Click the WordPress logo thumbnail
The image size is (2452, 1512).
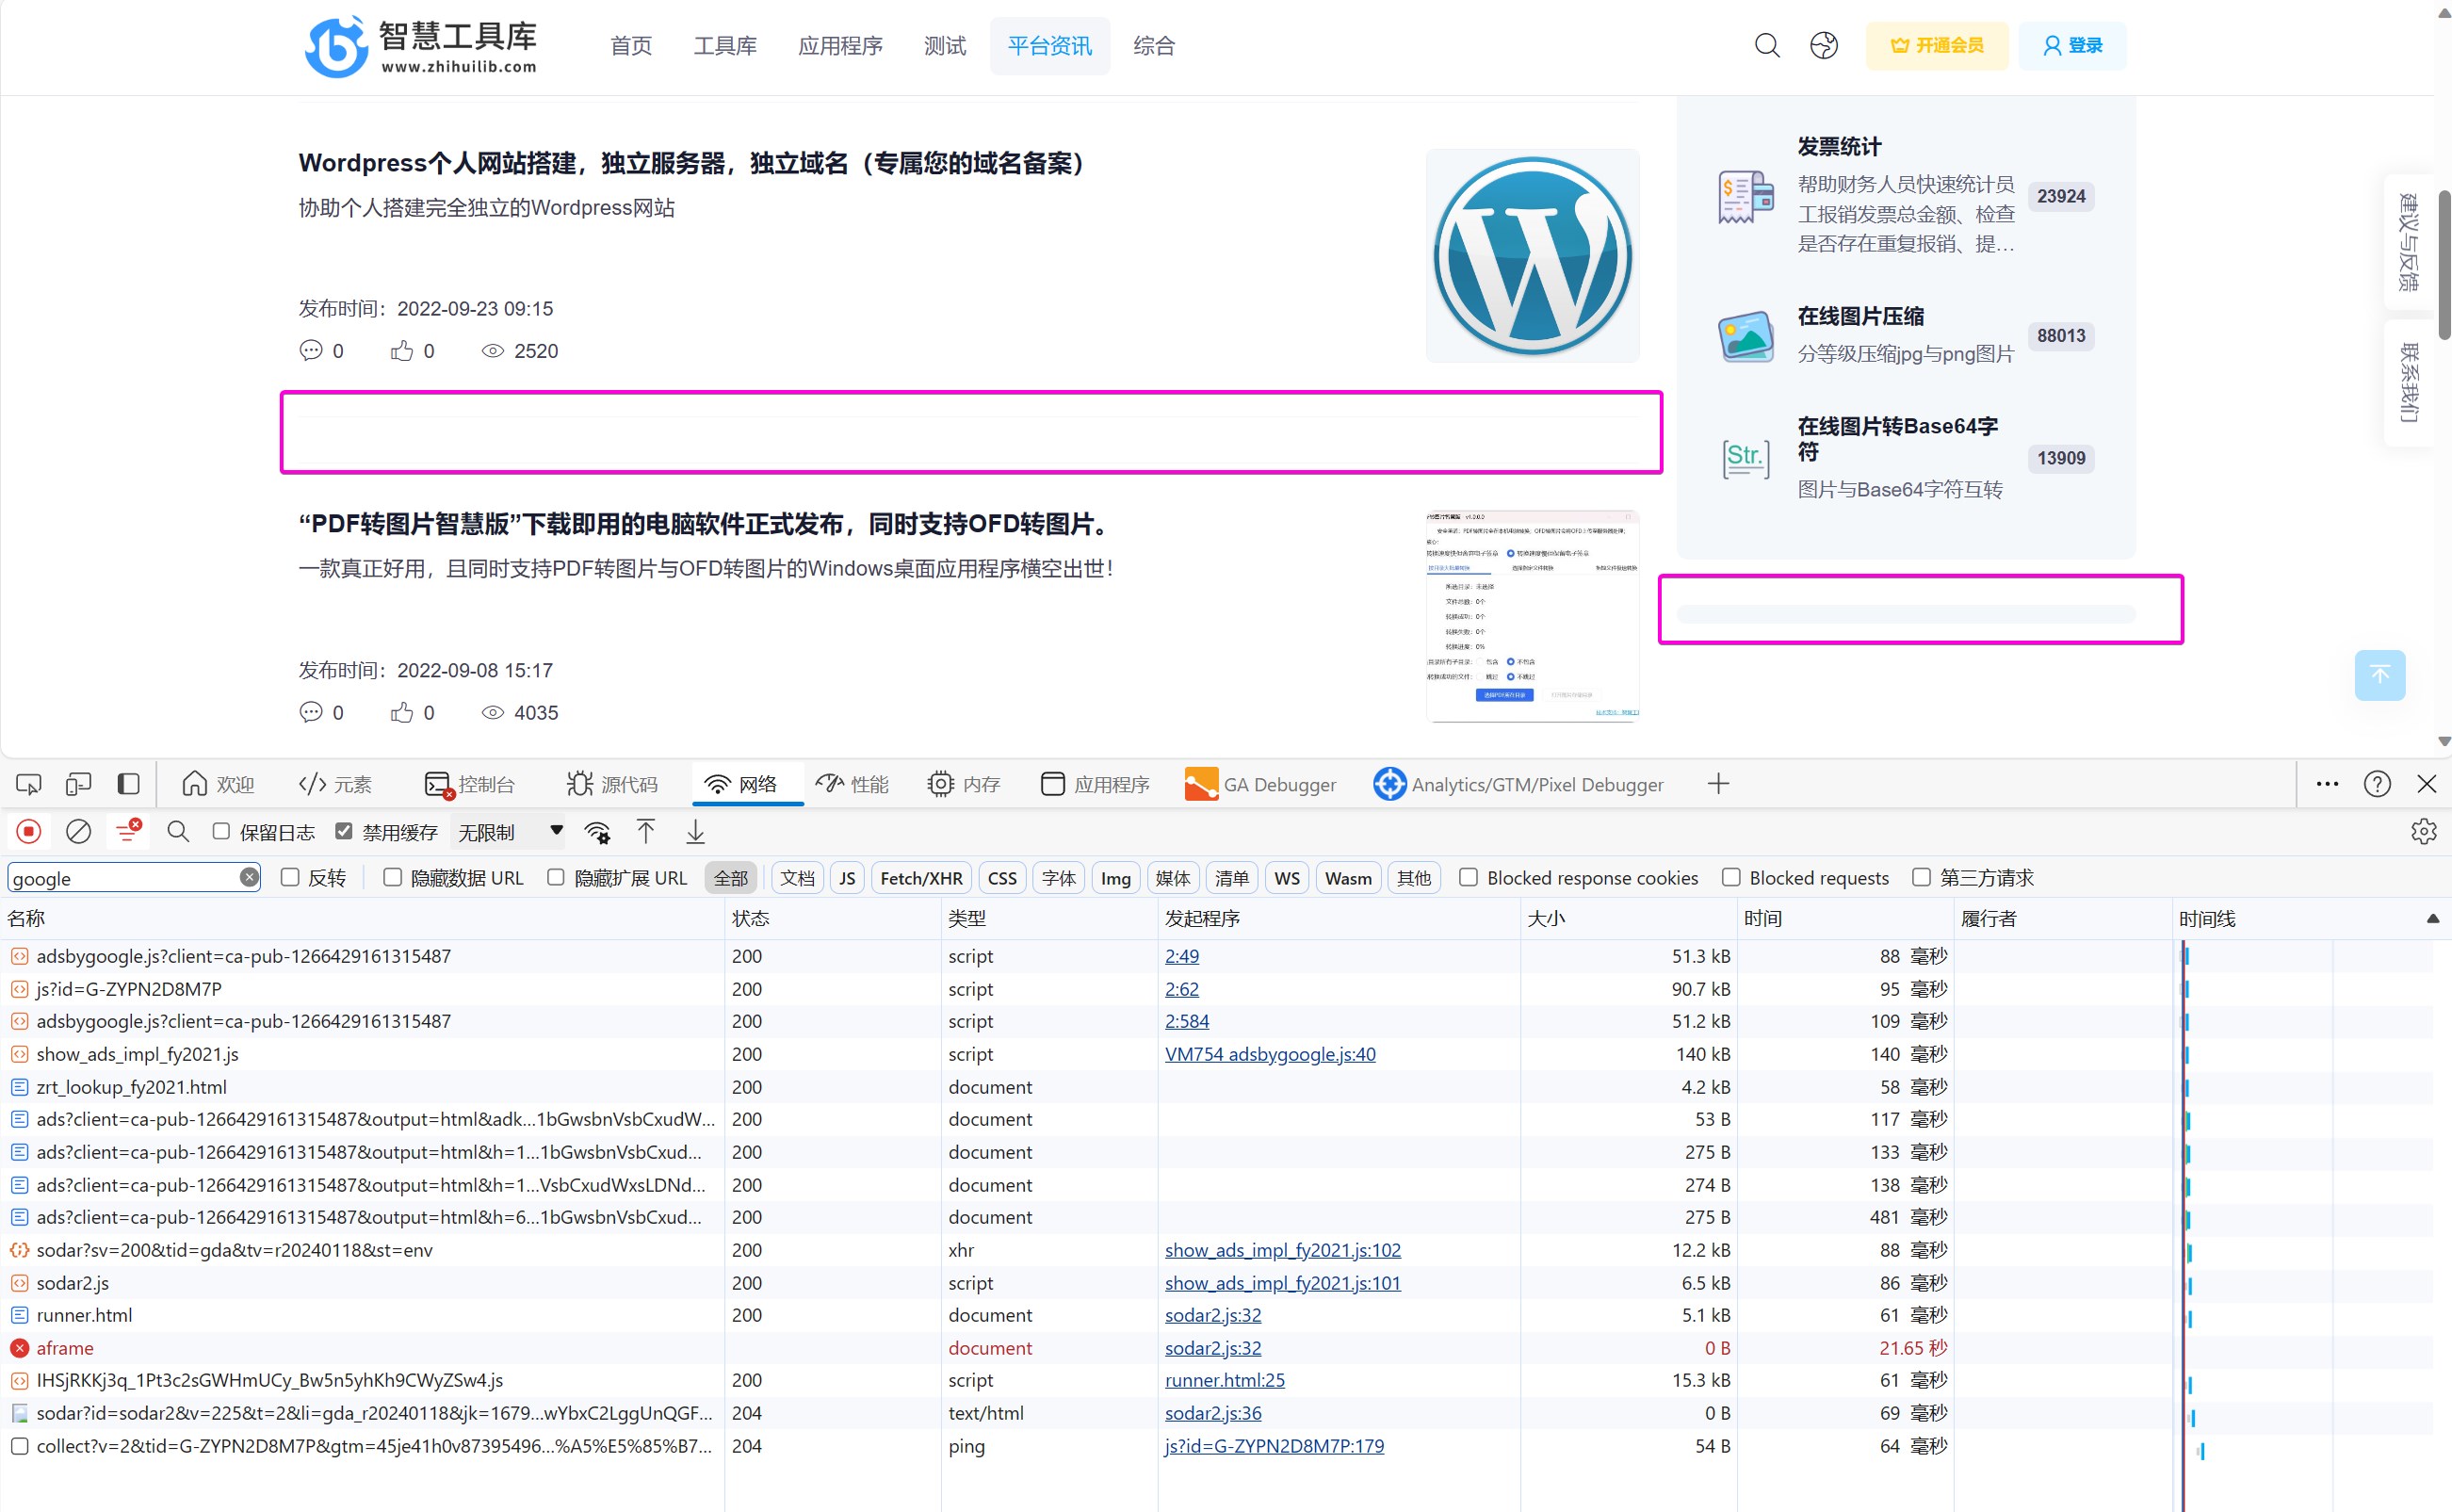pos(1532,256)
